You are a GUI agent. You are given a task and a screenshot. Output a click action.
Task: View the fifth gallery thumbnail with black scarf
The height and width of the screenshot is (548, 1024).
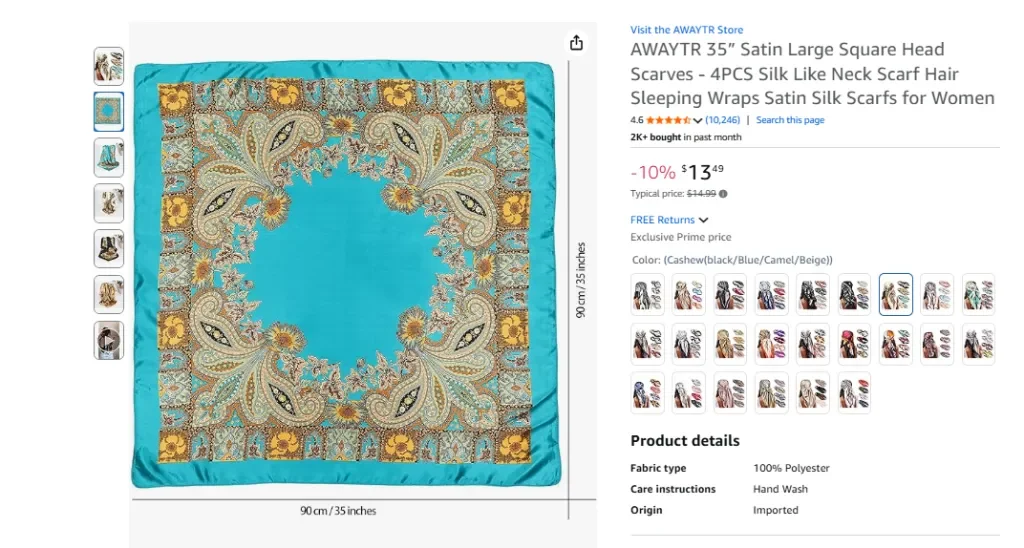click(x=109, y=249)
